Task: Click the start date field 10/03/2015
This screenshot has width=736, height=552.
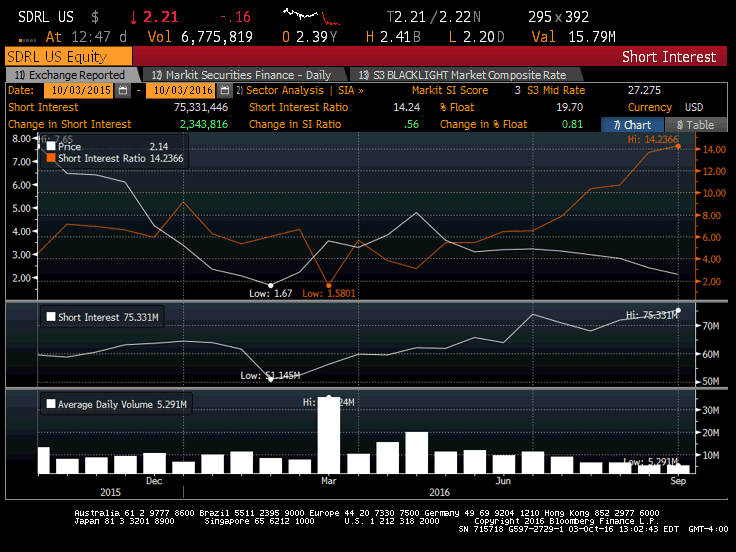Action: click(x=78, y=90)
